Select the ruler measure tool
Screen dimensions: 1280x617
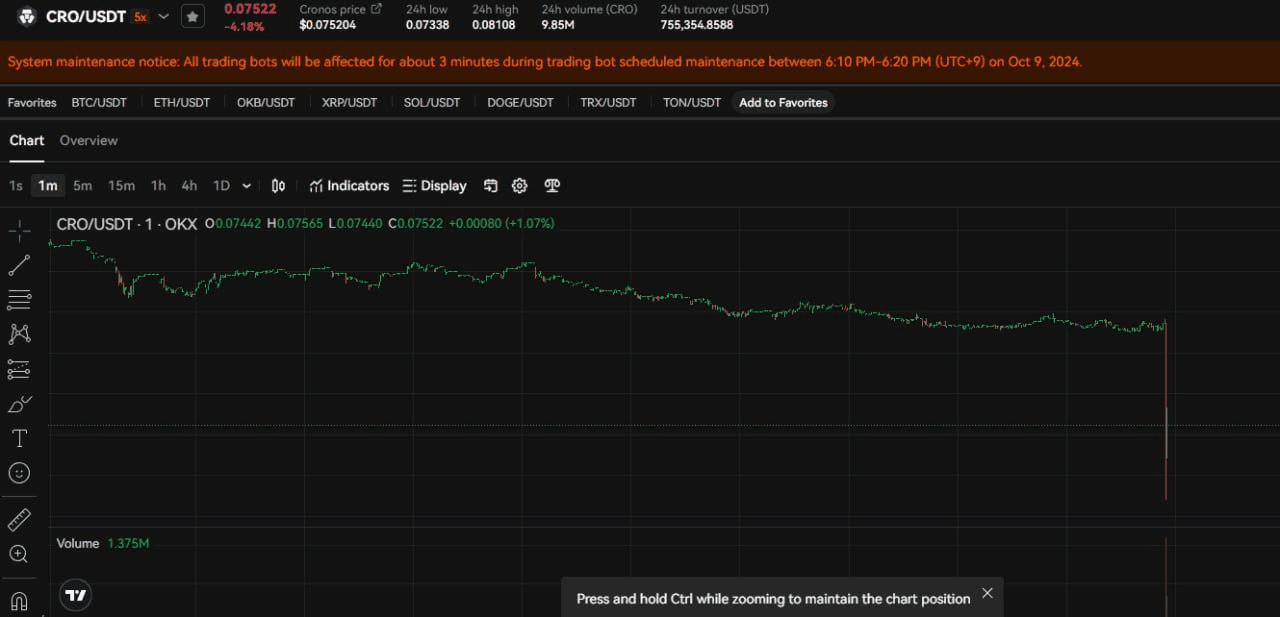point(19,520)
